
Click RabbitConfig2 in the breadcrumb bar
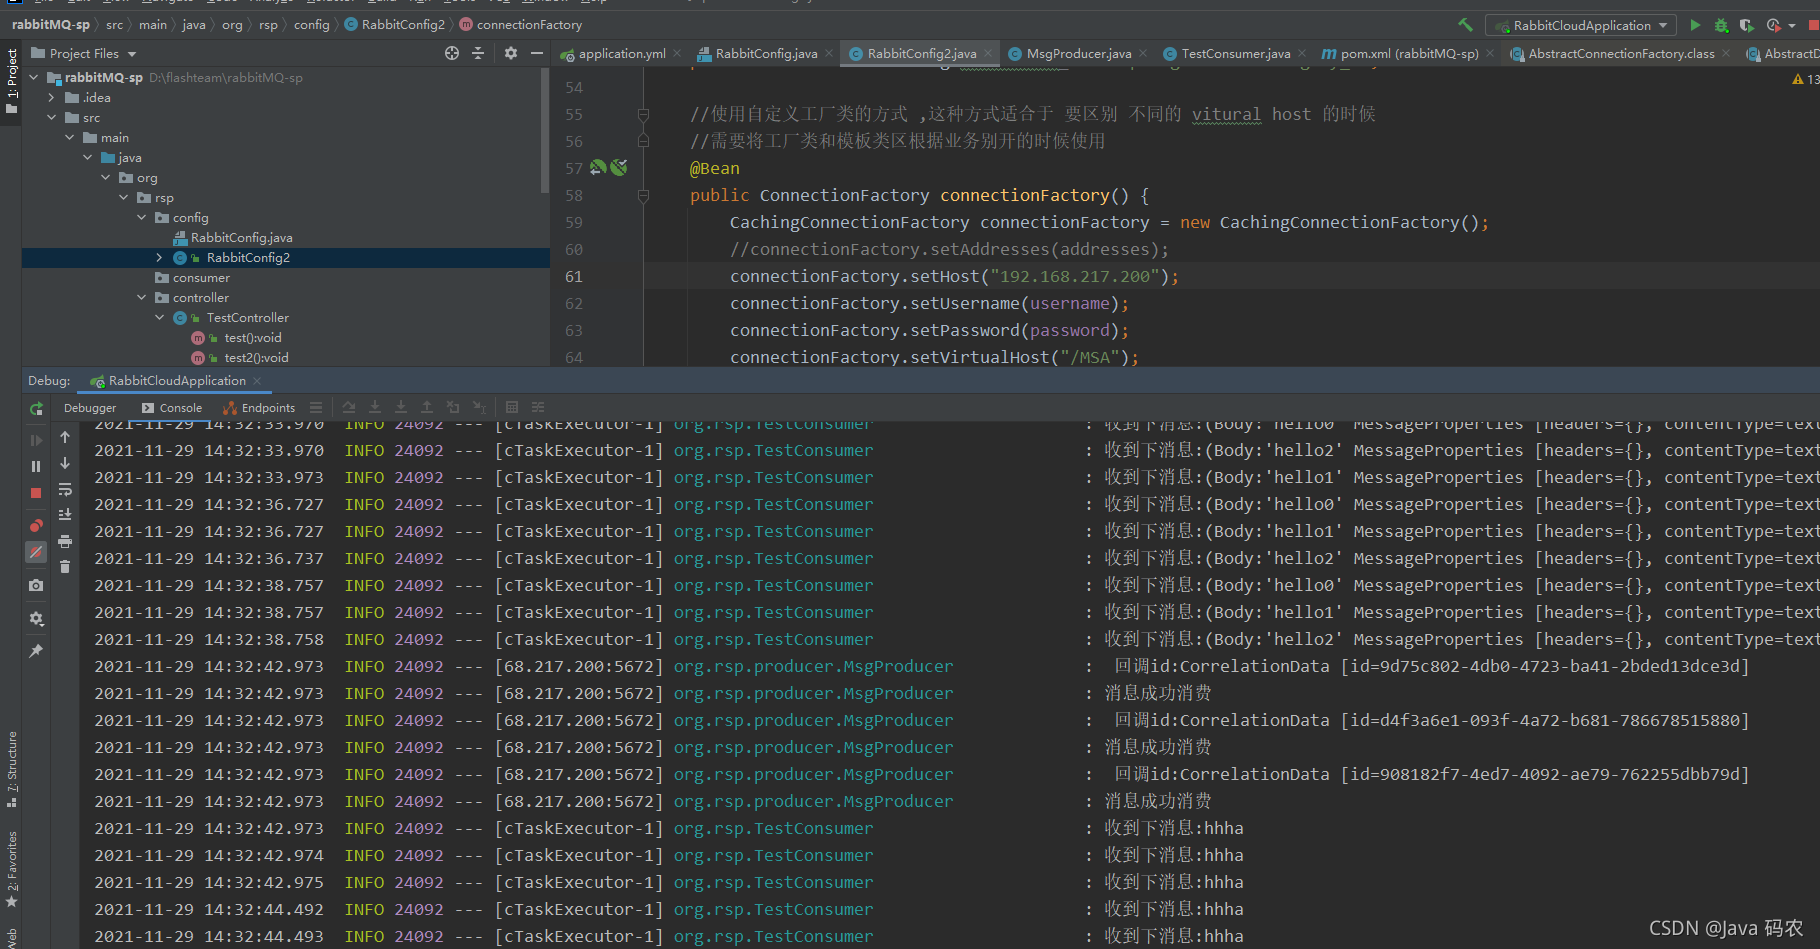click(x=395, y=24)
